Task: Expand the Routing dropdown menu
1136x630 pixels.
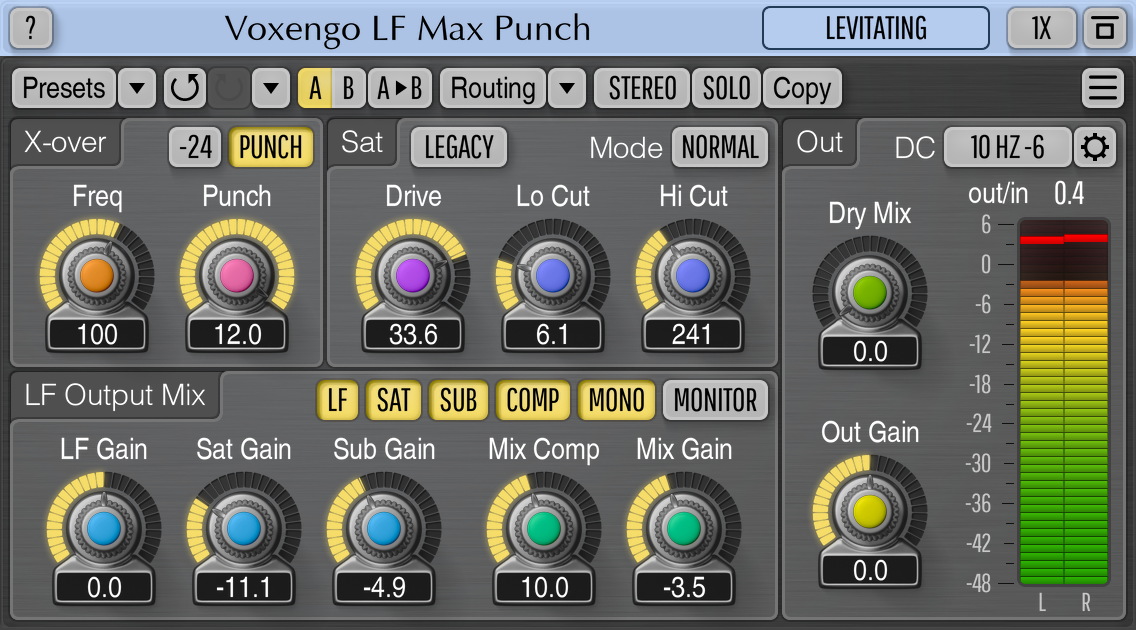Action: tap(565, 88)
